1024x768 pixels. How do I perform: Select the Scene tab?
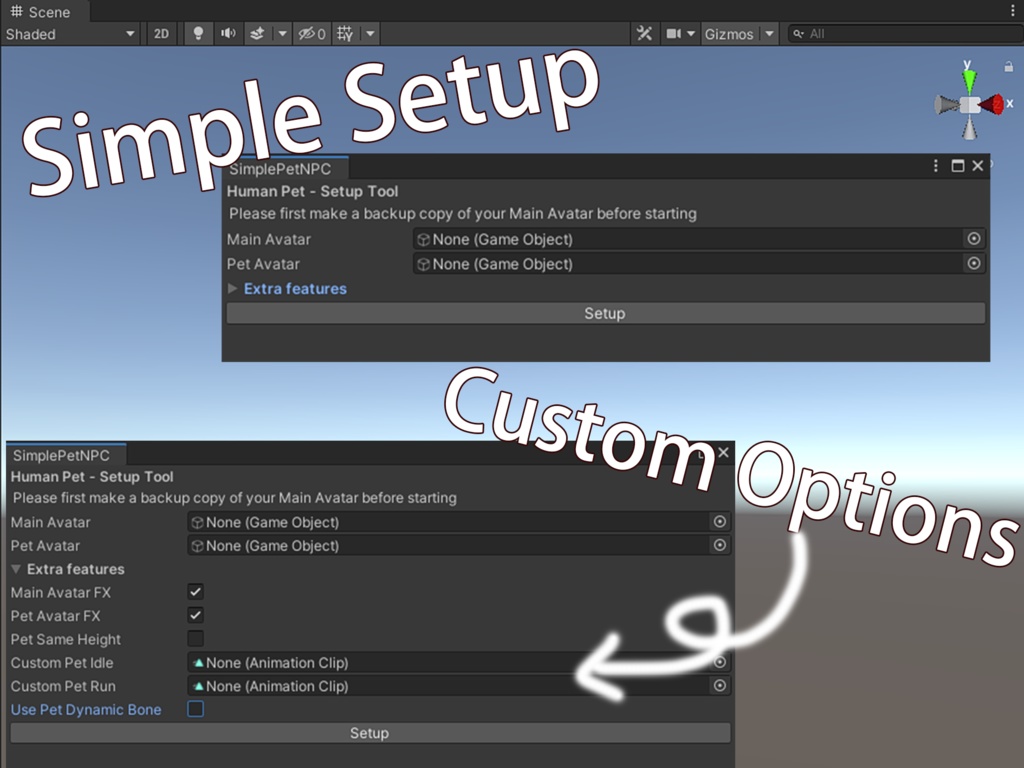40,12
